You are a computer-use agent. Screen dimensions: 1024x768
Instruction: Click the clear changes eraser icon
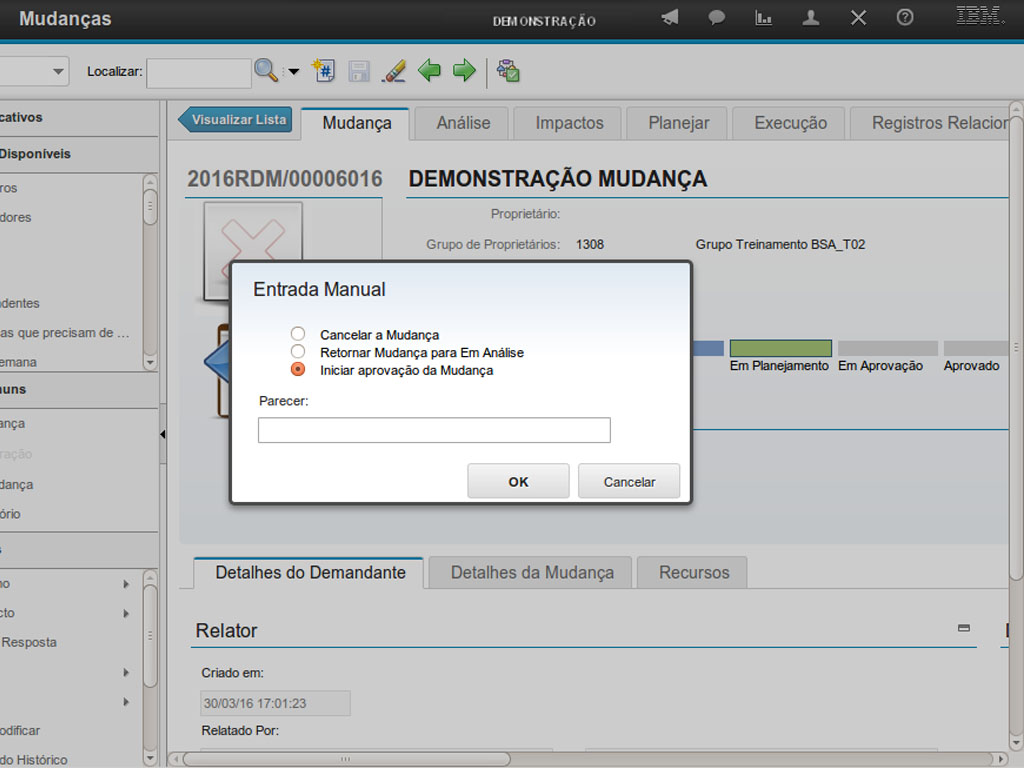click(x=394, y=71)
